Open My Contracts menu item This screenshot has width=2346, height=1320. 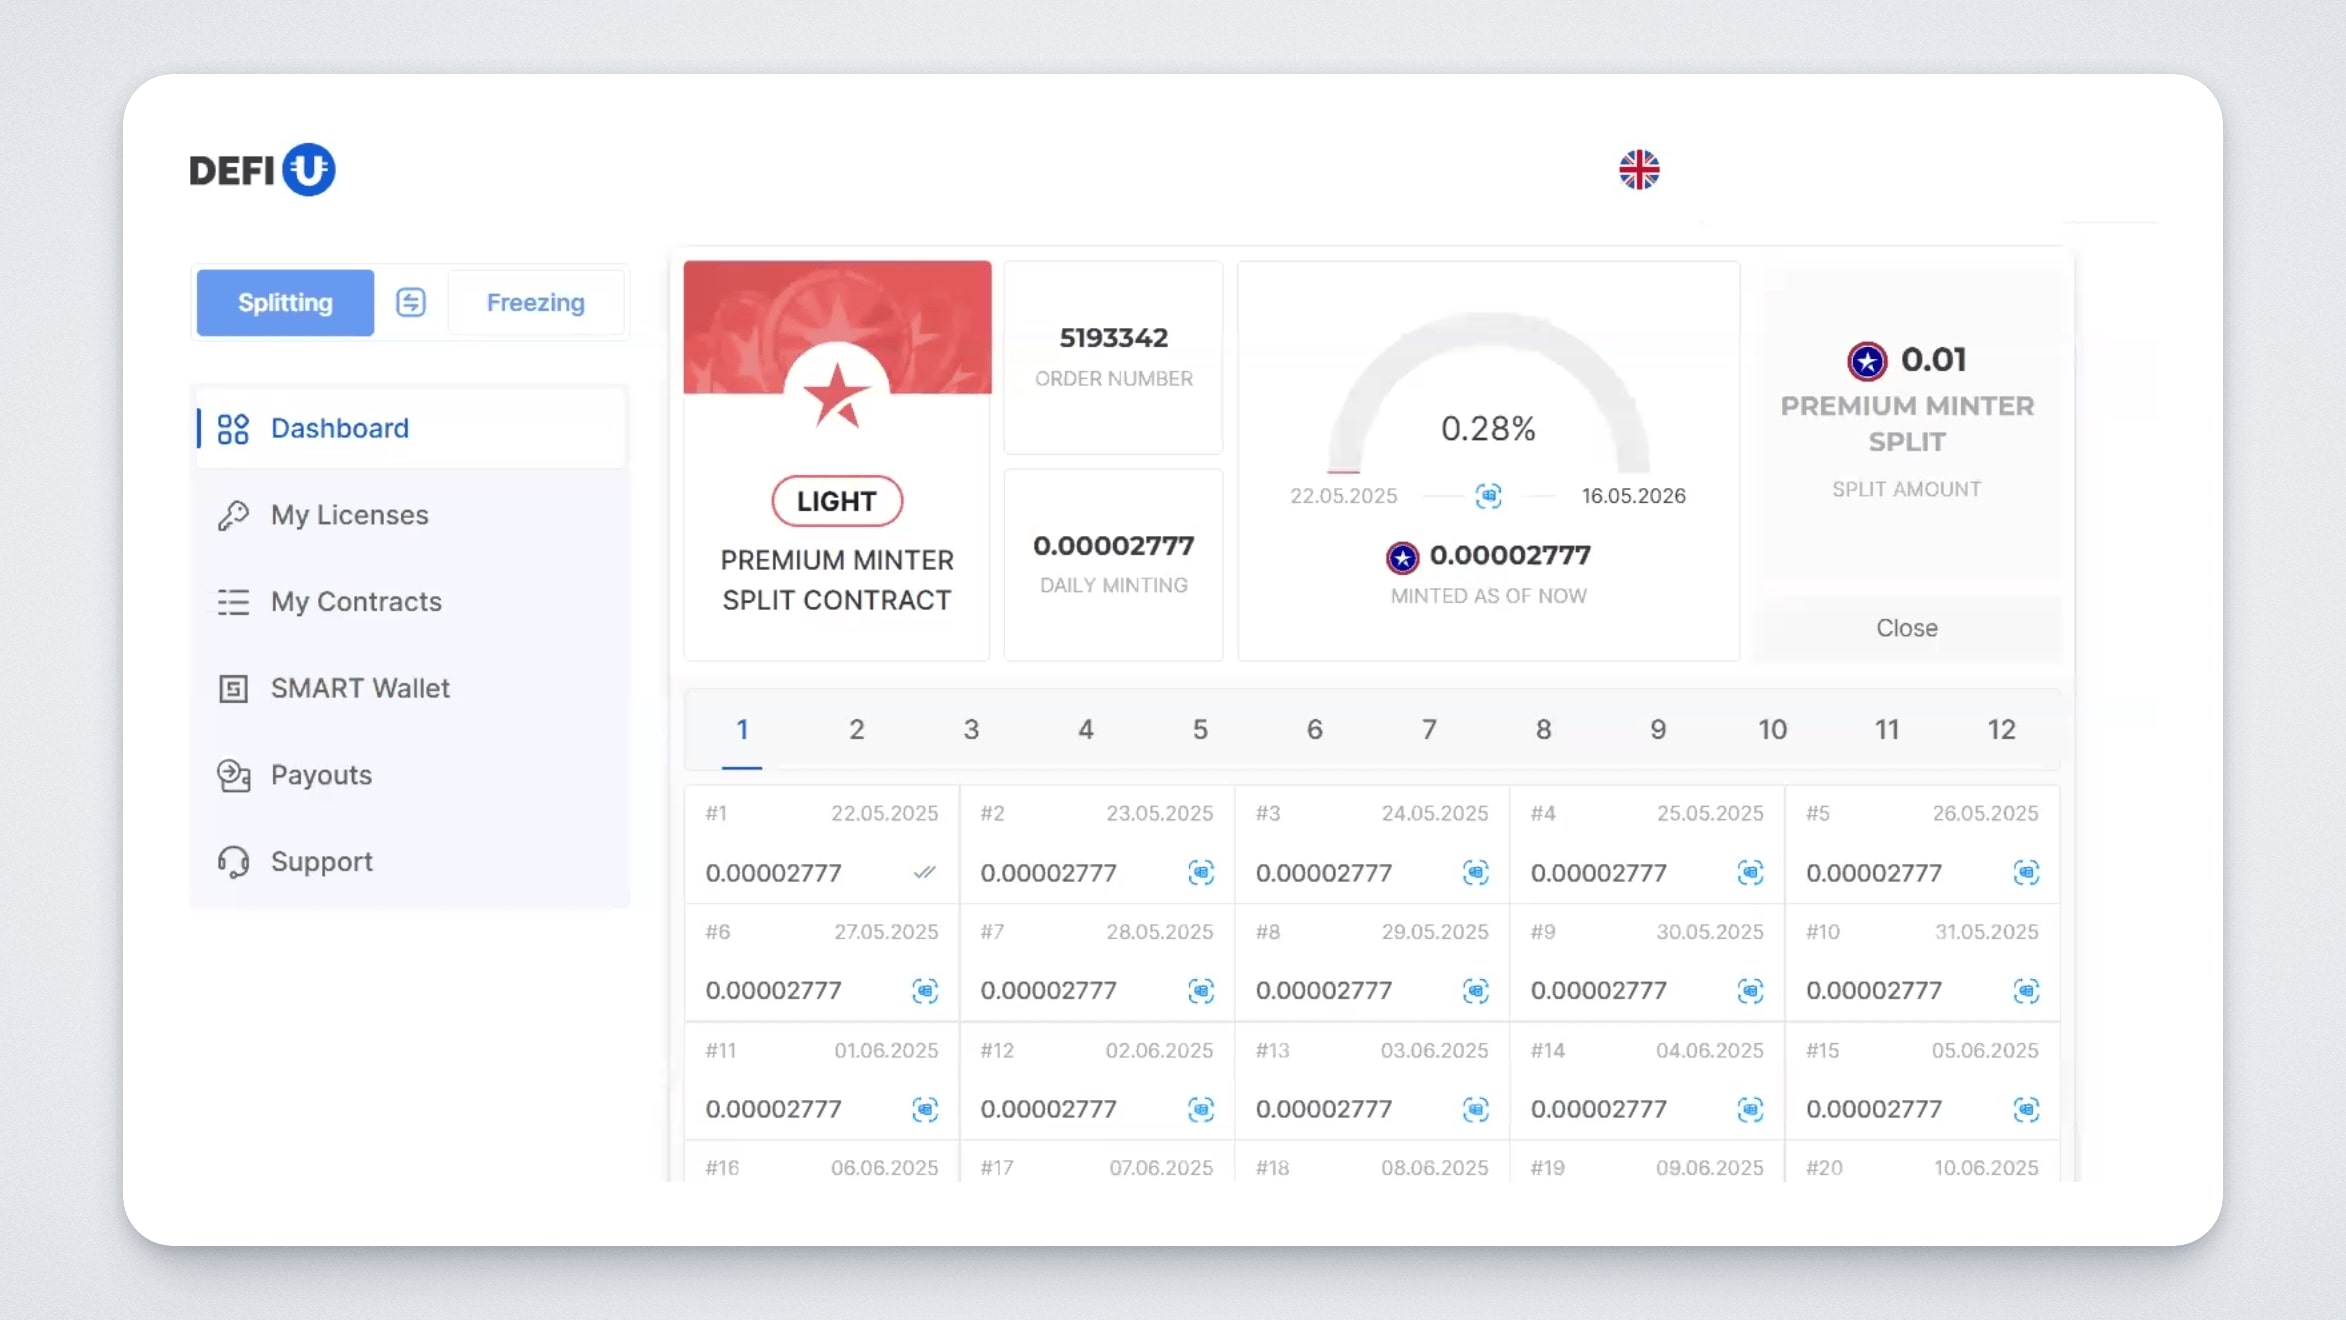click(x=355, y=602)
